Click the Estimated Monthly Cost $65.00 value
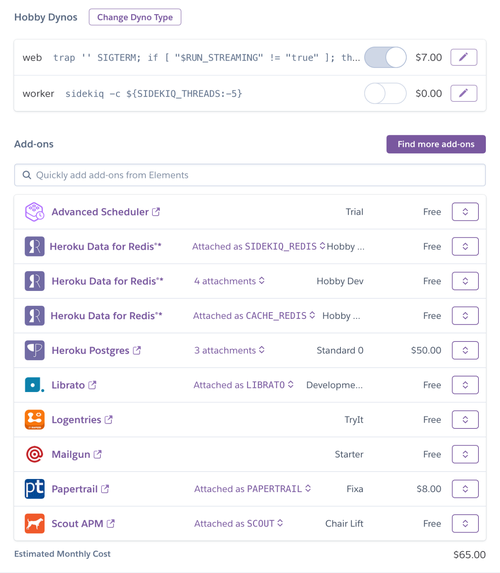 469,555
